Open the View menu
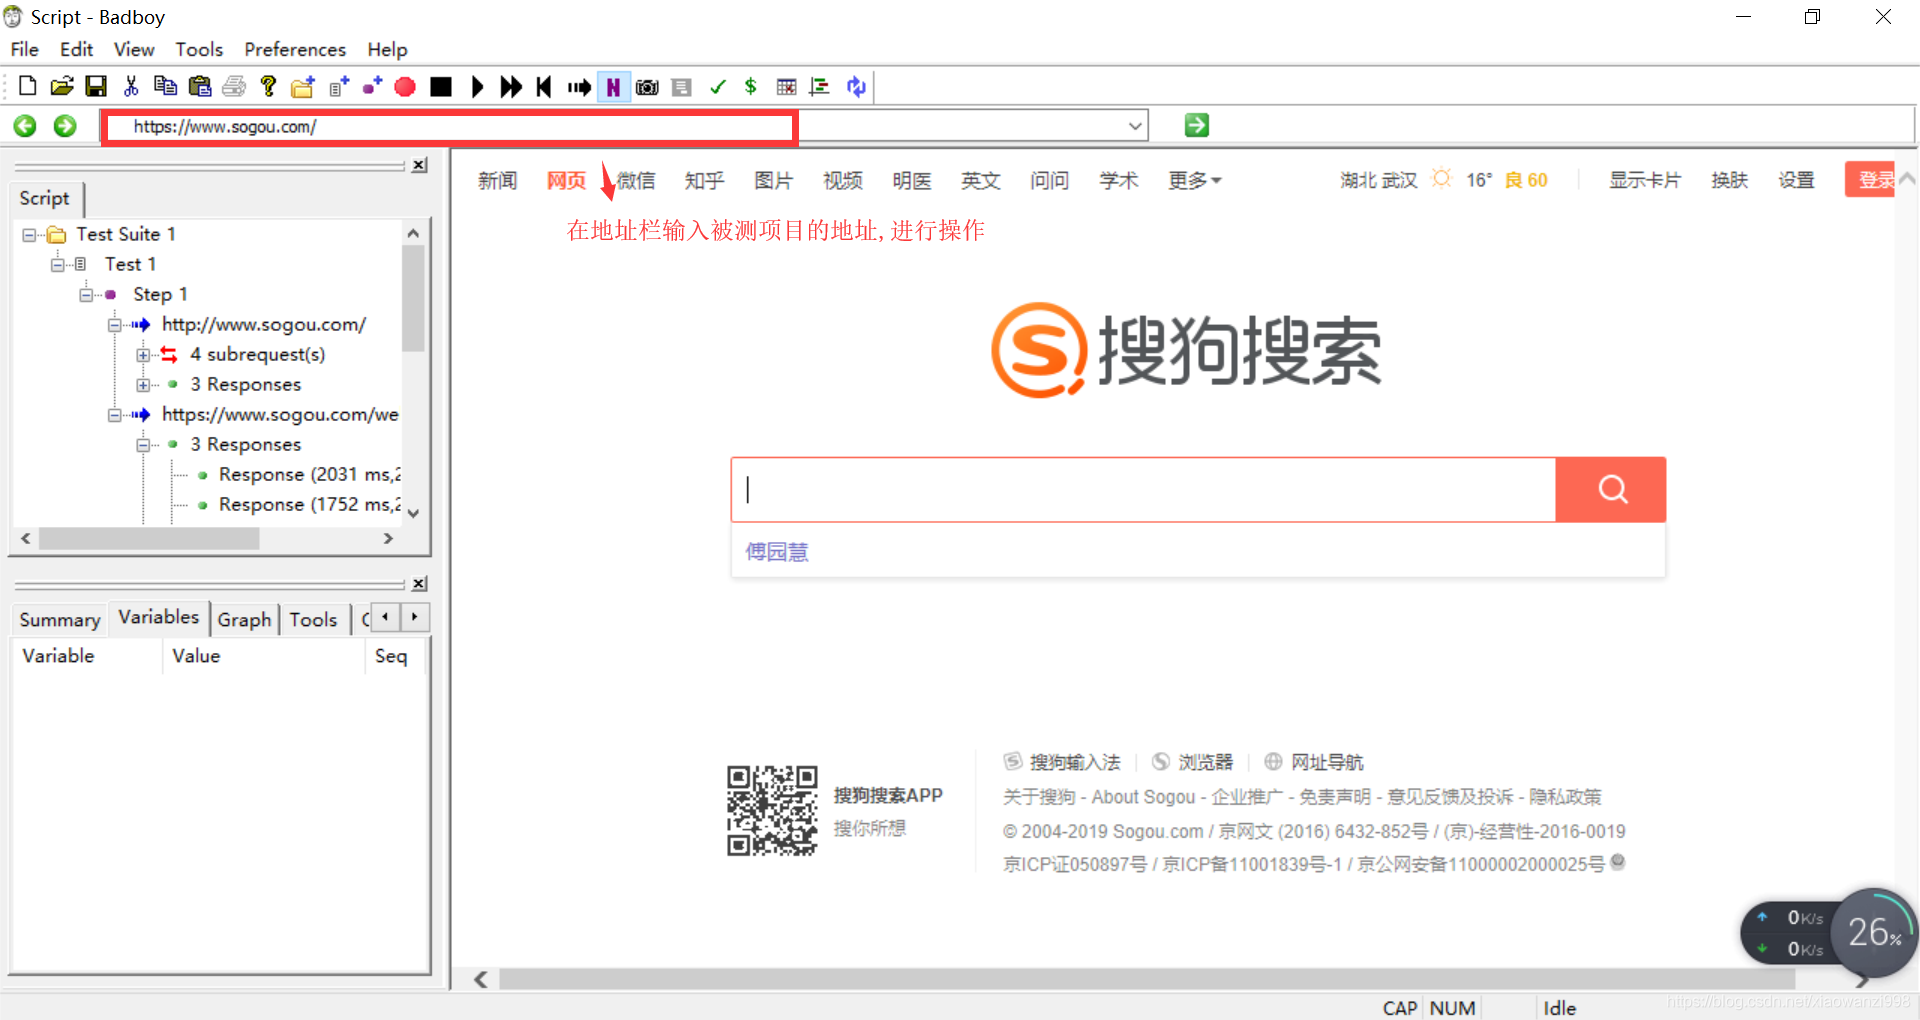Viewport: 1920px width, 1020px height. pyautogui.click(x=134, y=49)
